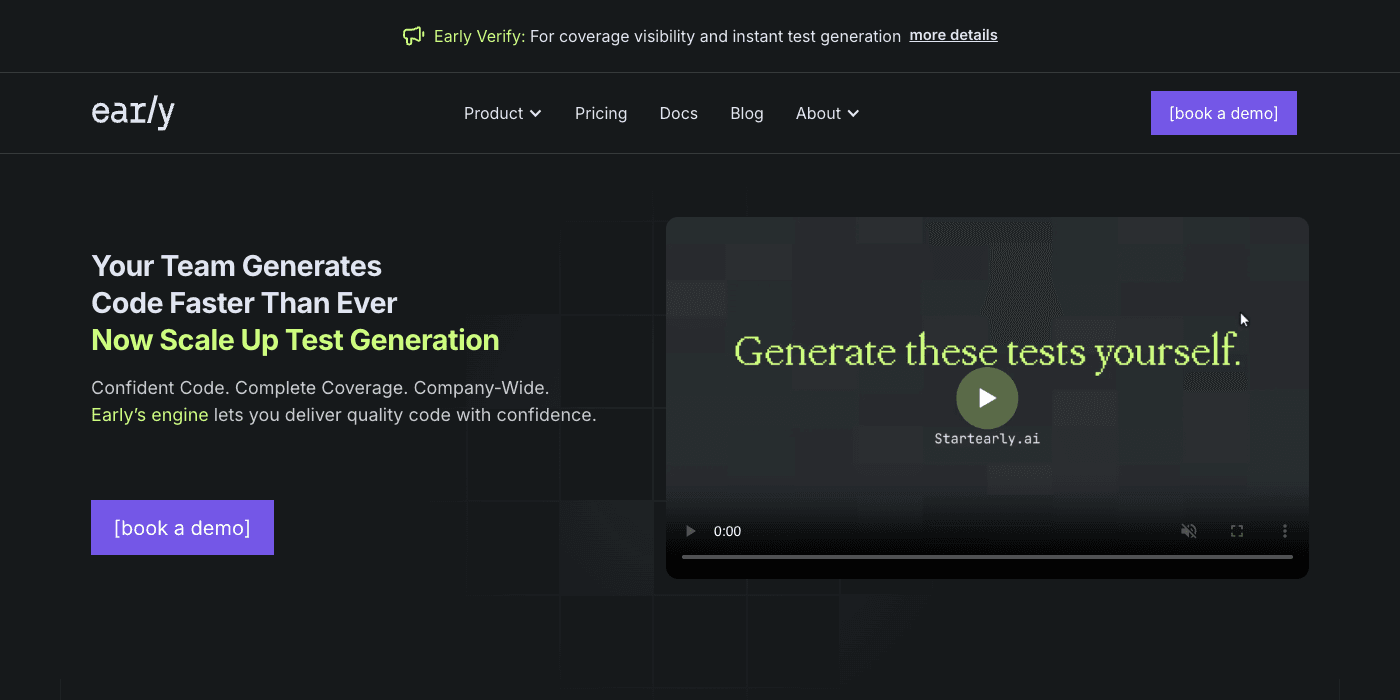Image resolution: width=1400 pixels, height=700 pixels.
Task: Expand the About dropdown chevron
Action: (x=853, y=114)
